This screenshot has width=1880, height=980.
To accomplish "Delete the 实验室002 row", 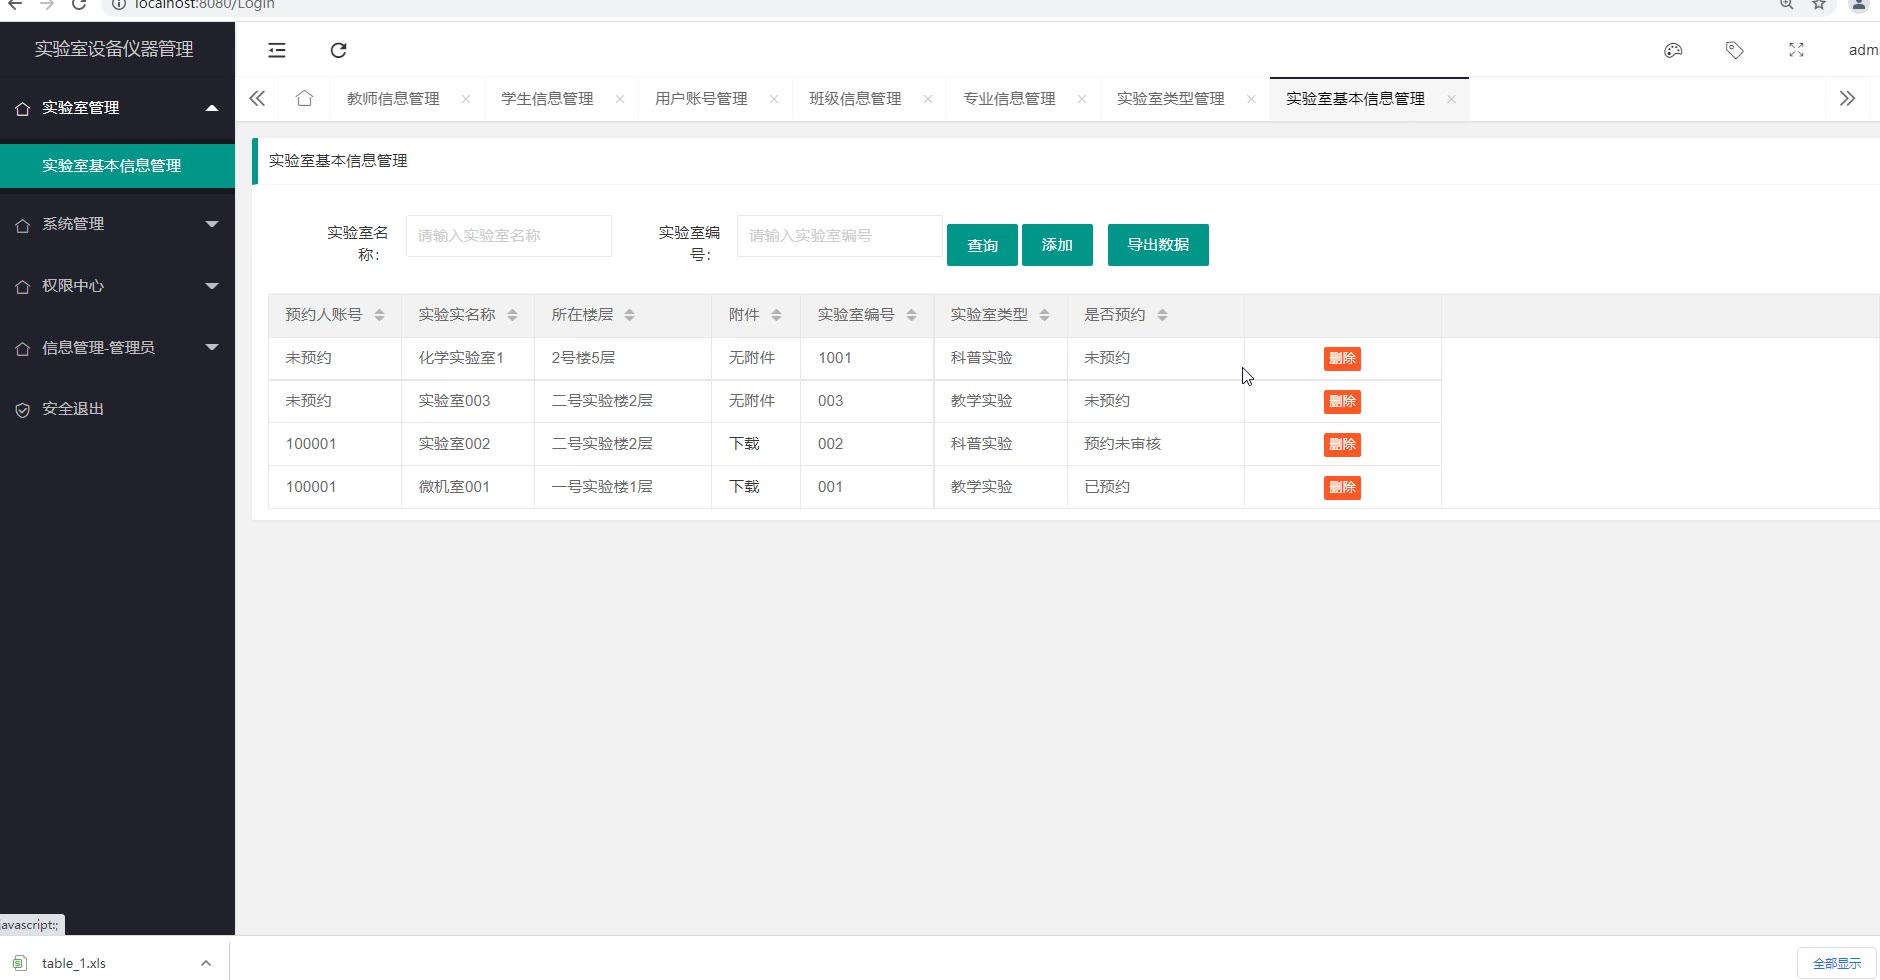I will pos(1342,445).
